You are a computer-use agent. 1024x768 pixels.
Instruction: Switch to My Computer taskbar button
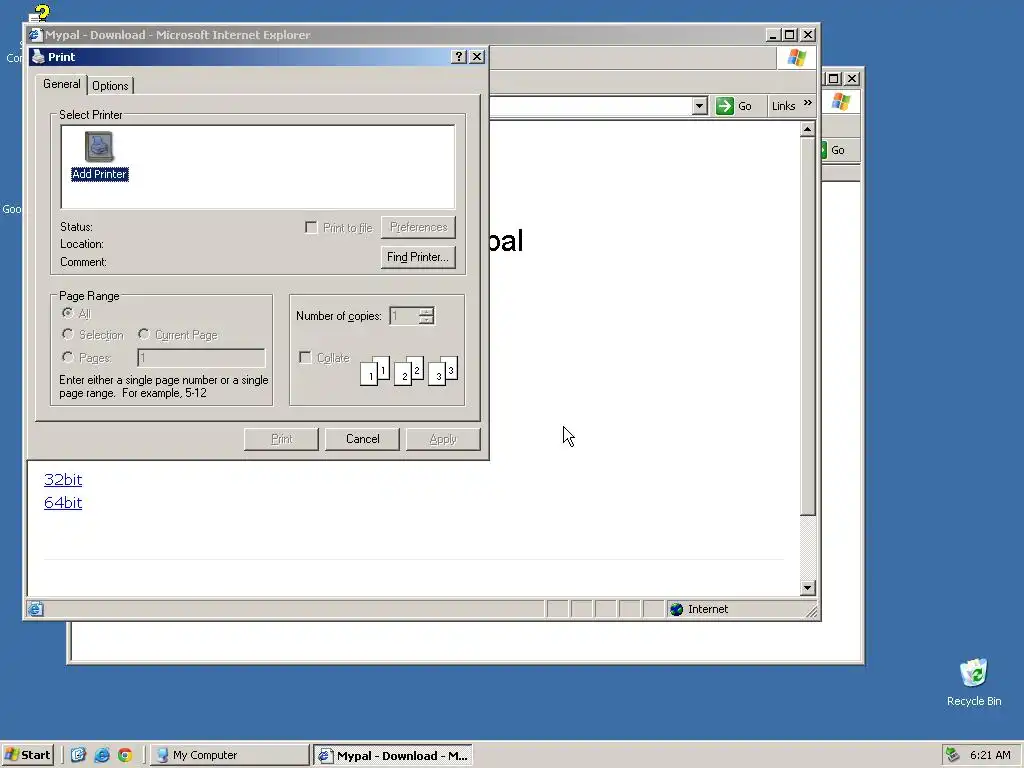[x=230, y=755]
